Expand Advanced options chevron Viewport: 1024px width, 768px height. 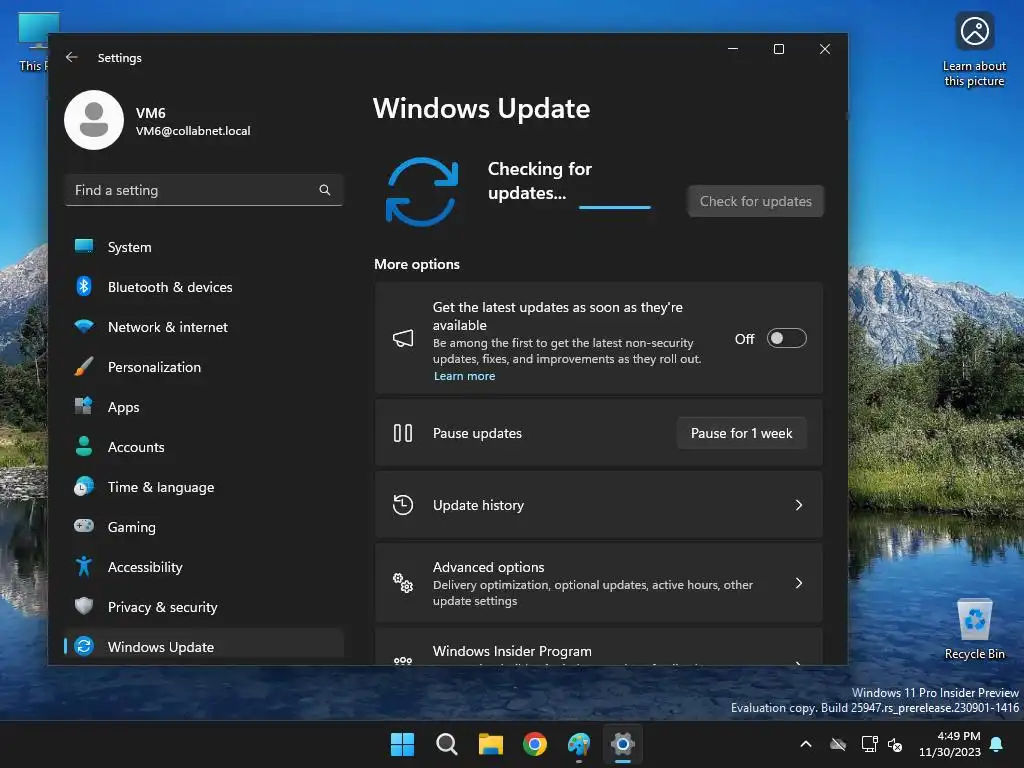tap(799, 583)
